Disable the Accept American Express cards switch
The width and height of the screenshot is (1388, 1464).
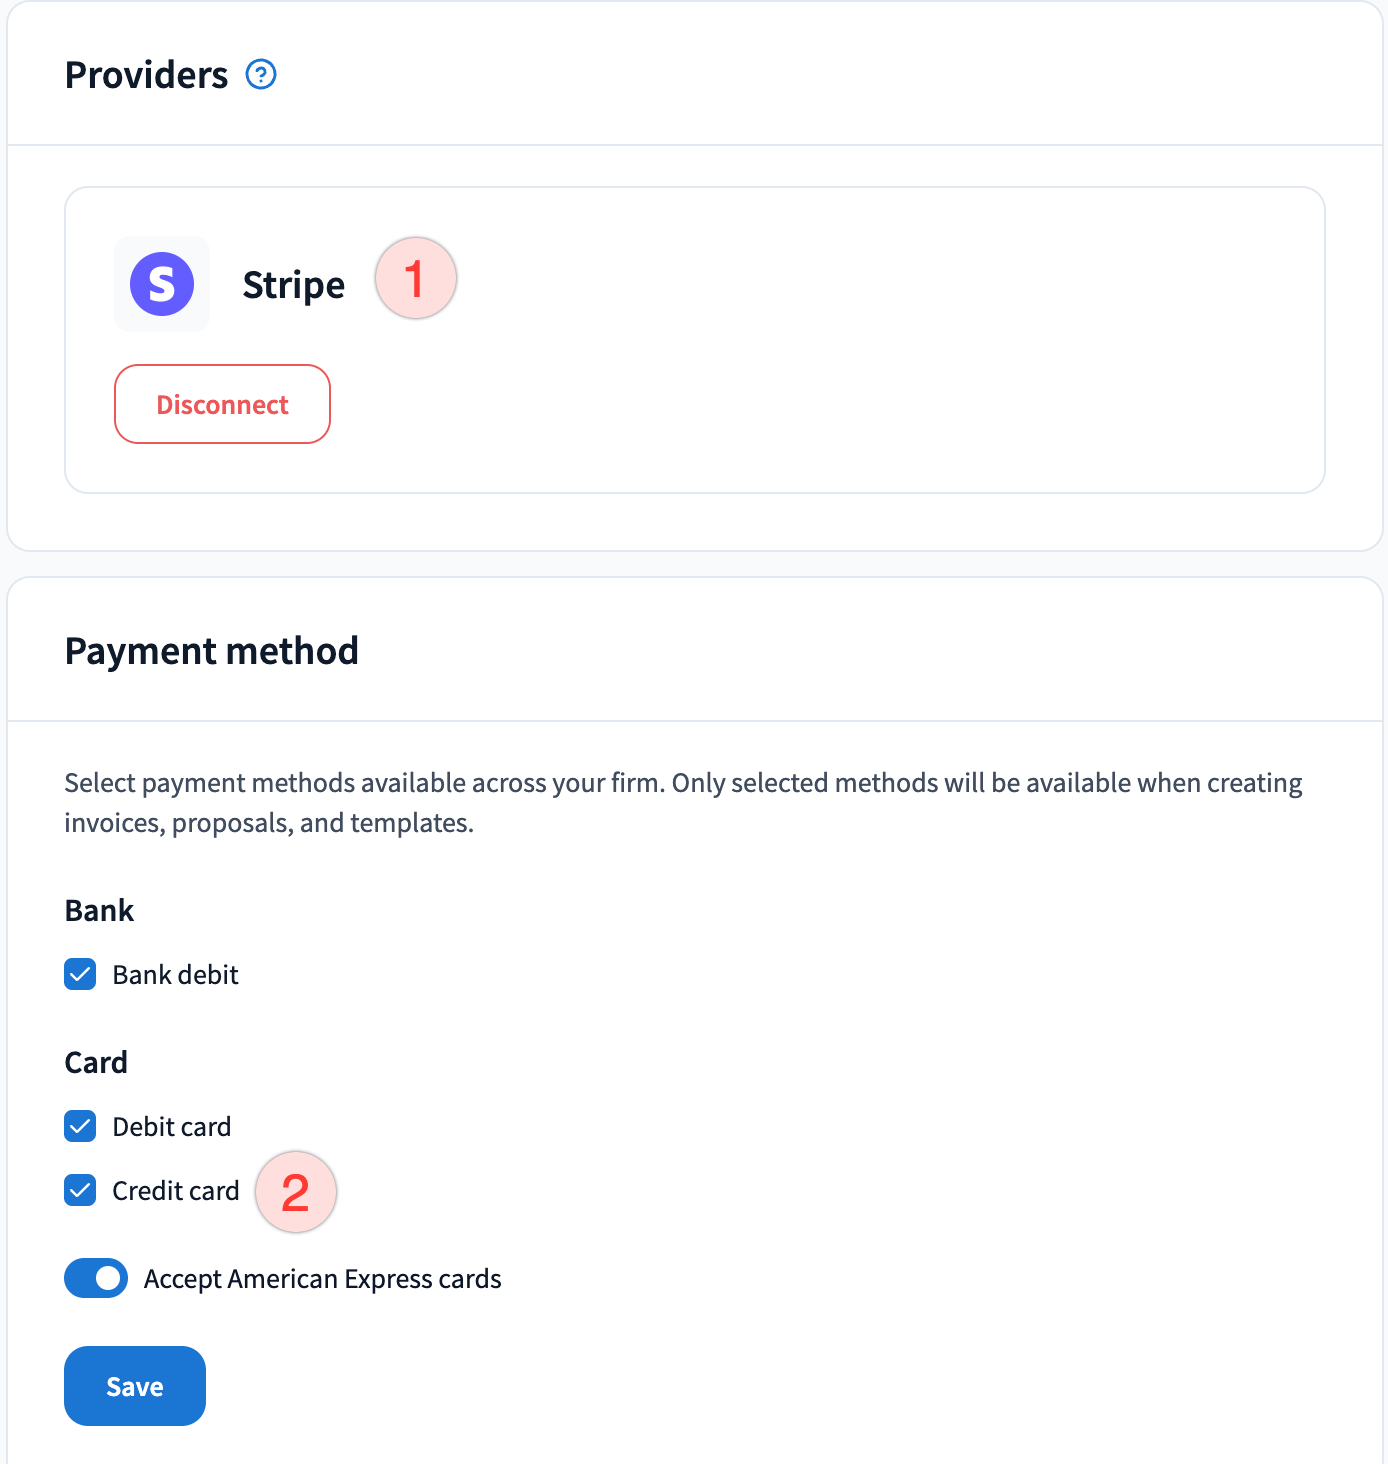(x=96, y=1278)
